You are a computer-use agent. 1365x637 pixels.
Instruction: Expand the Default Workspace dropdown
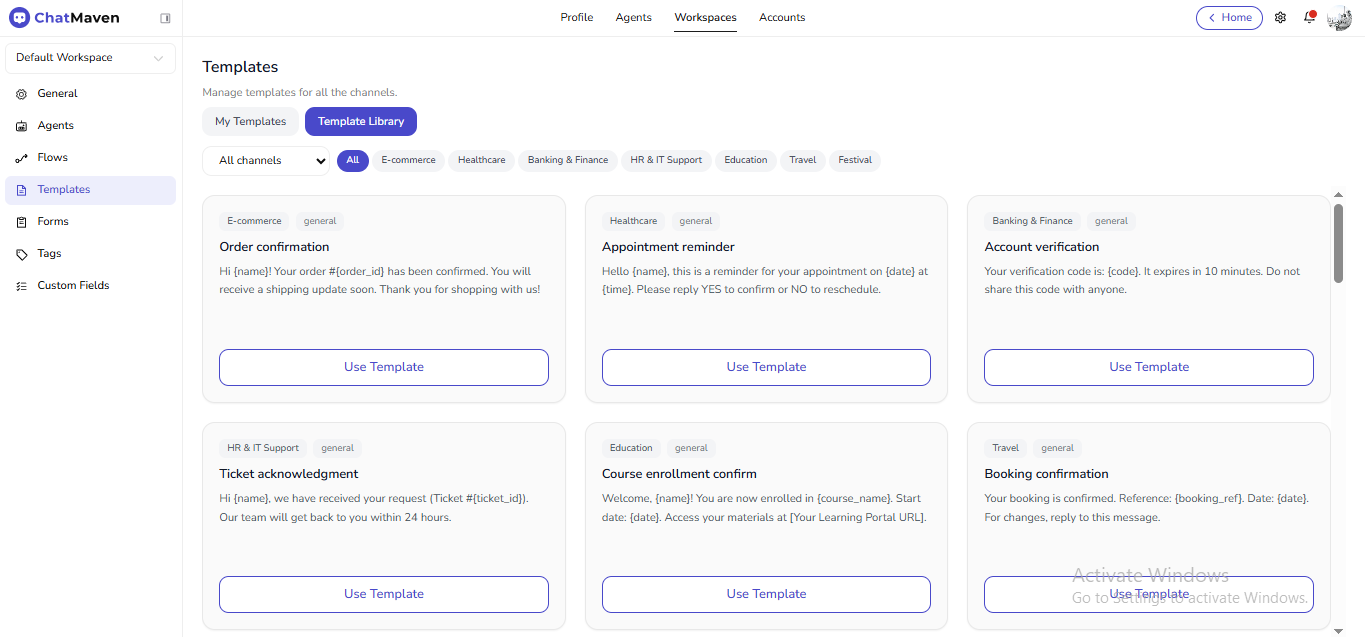[x=90, y=58]
